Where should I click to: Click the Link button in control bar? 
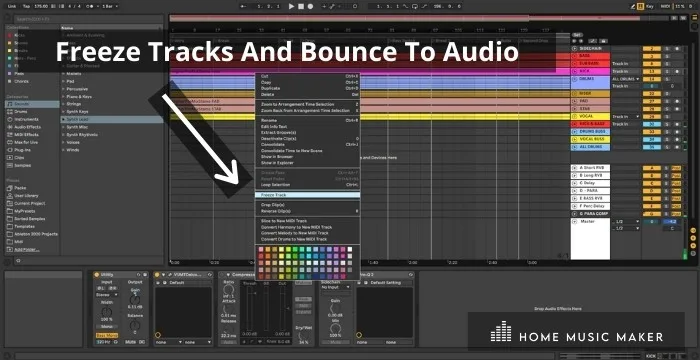click(x=12, y=6)
